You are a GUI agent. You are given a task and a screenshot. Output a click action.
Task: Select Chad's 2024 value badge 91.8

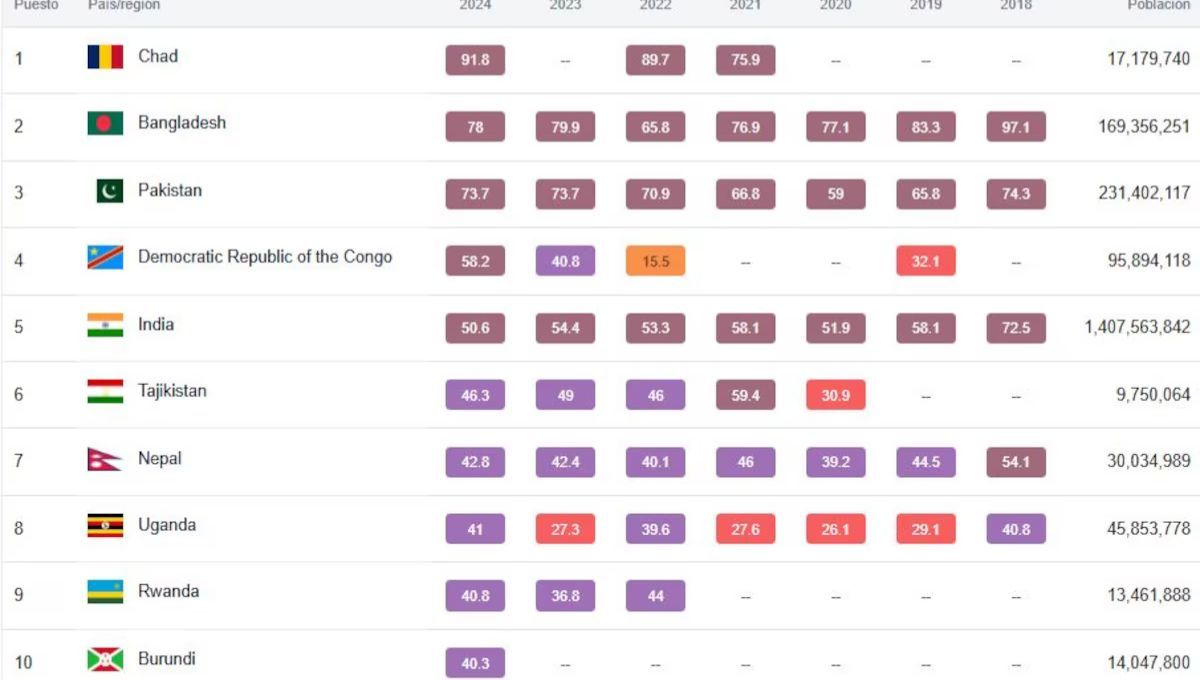click(475, 60)
